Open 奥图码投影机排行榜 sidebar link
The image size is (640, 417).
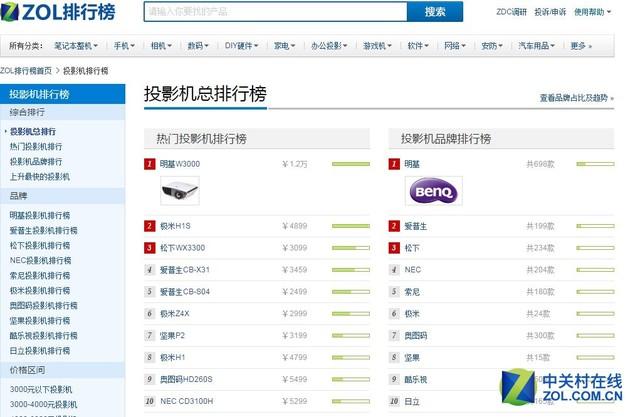[x=43, y=306]
